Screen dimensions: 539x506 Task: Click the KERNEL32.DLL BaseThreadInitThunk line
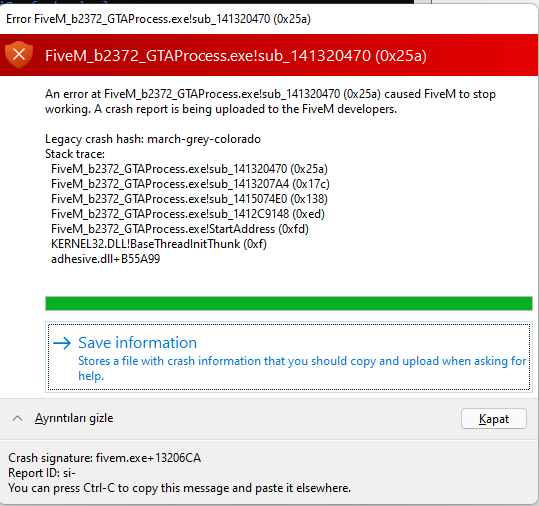pyautogui.click(x=159, y=244)
